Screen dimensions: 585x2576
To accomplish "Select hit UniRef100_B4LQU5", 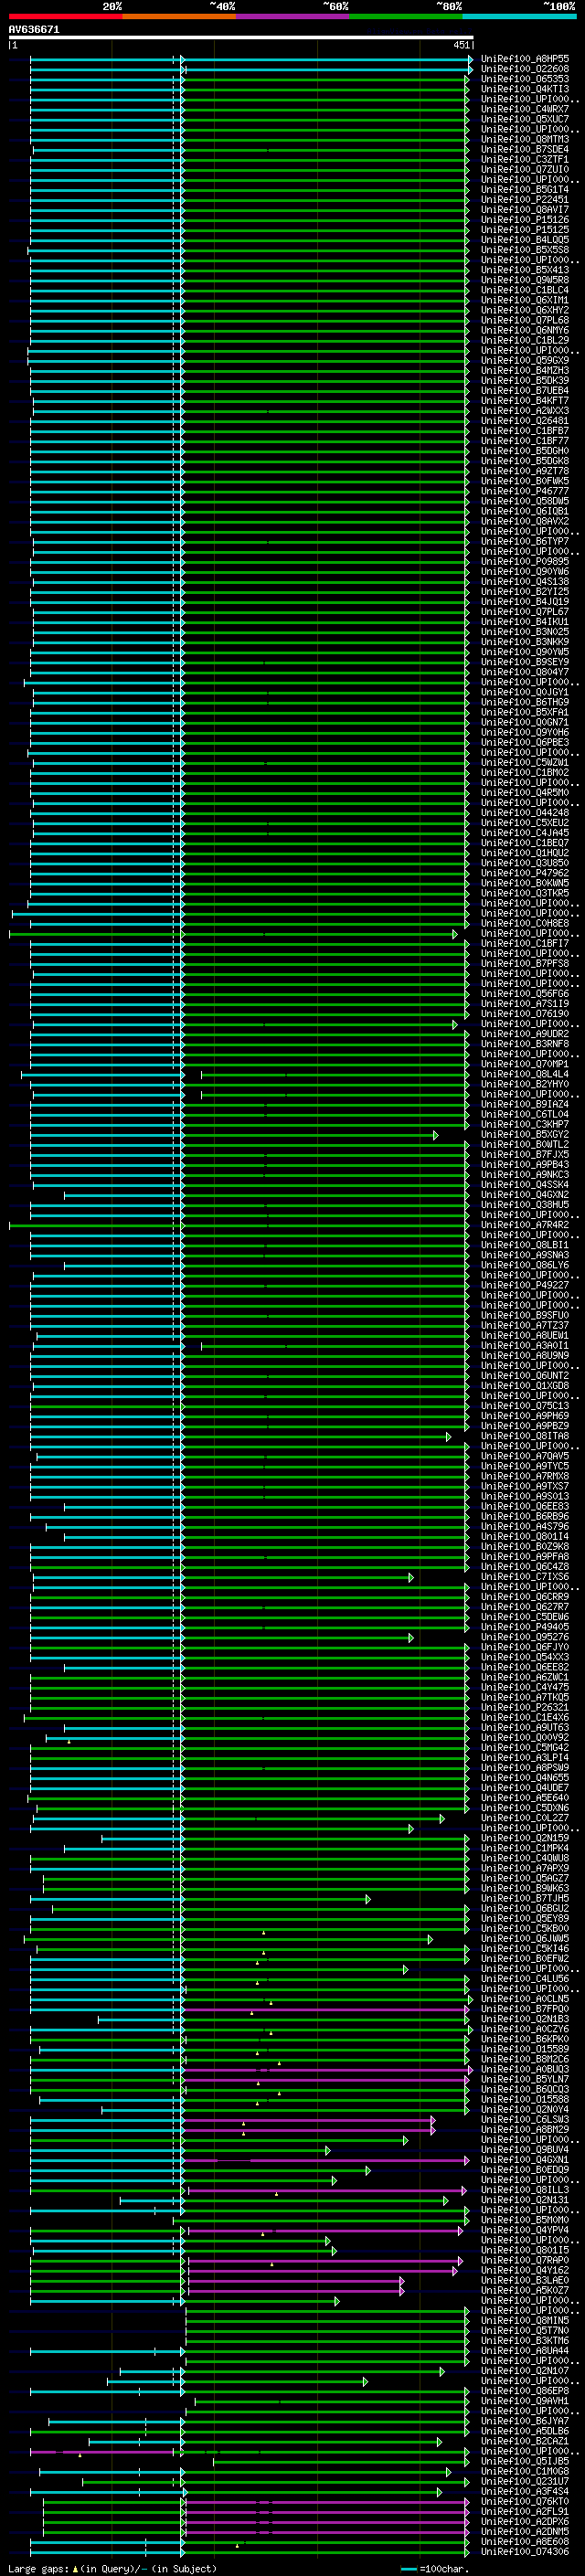I will point(525,239).
